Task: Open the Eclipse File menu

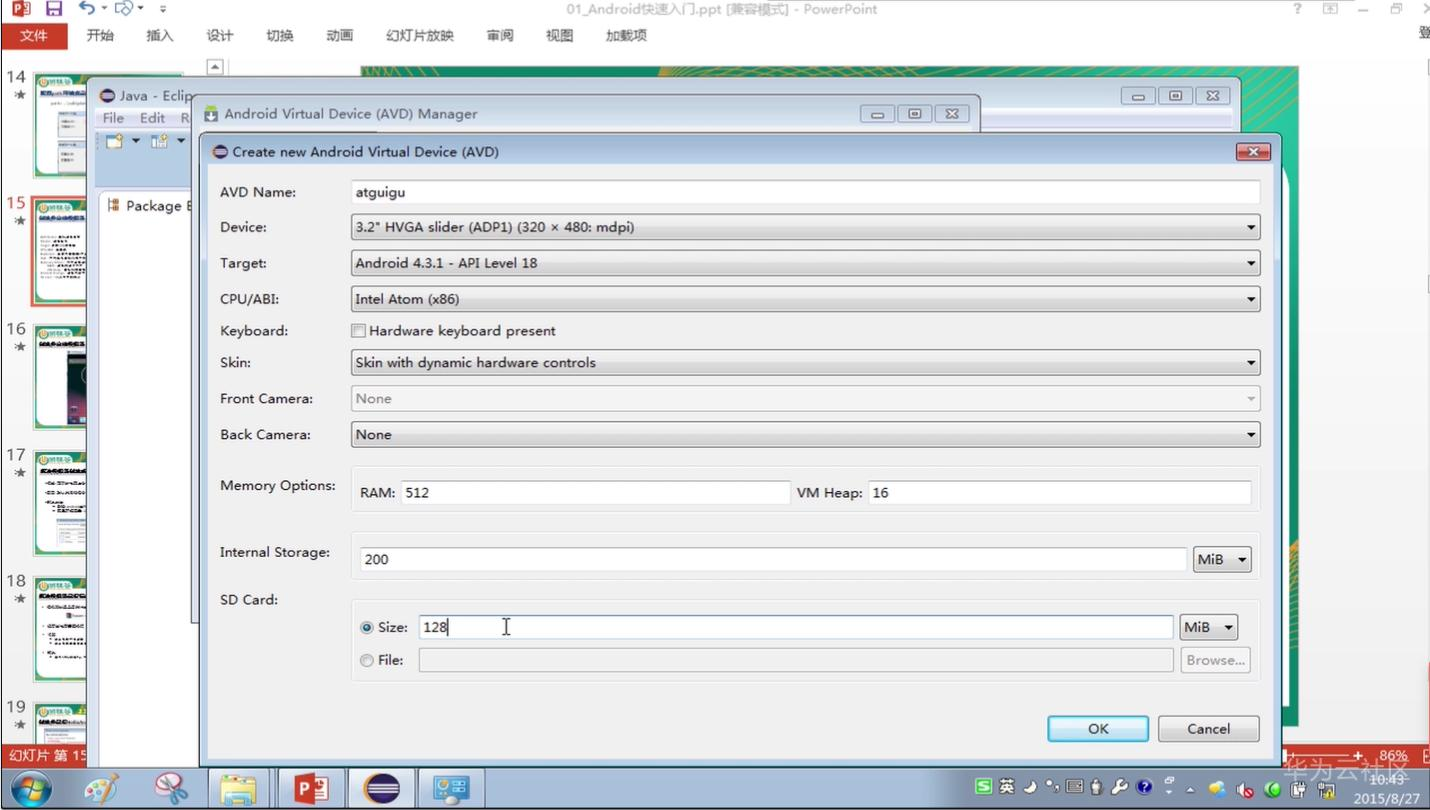Action: coord(113,118)
